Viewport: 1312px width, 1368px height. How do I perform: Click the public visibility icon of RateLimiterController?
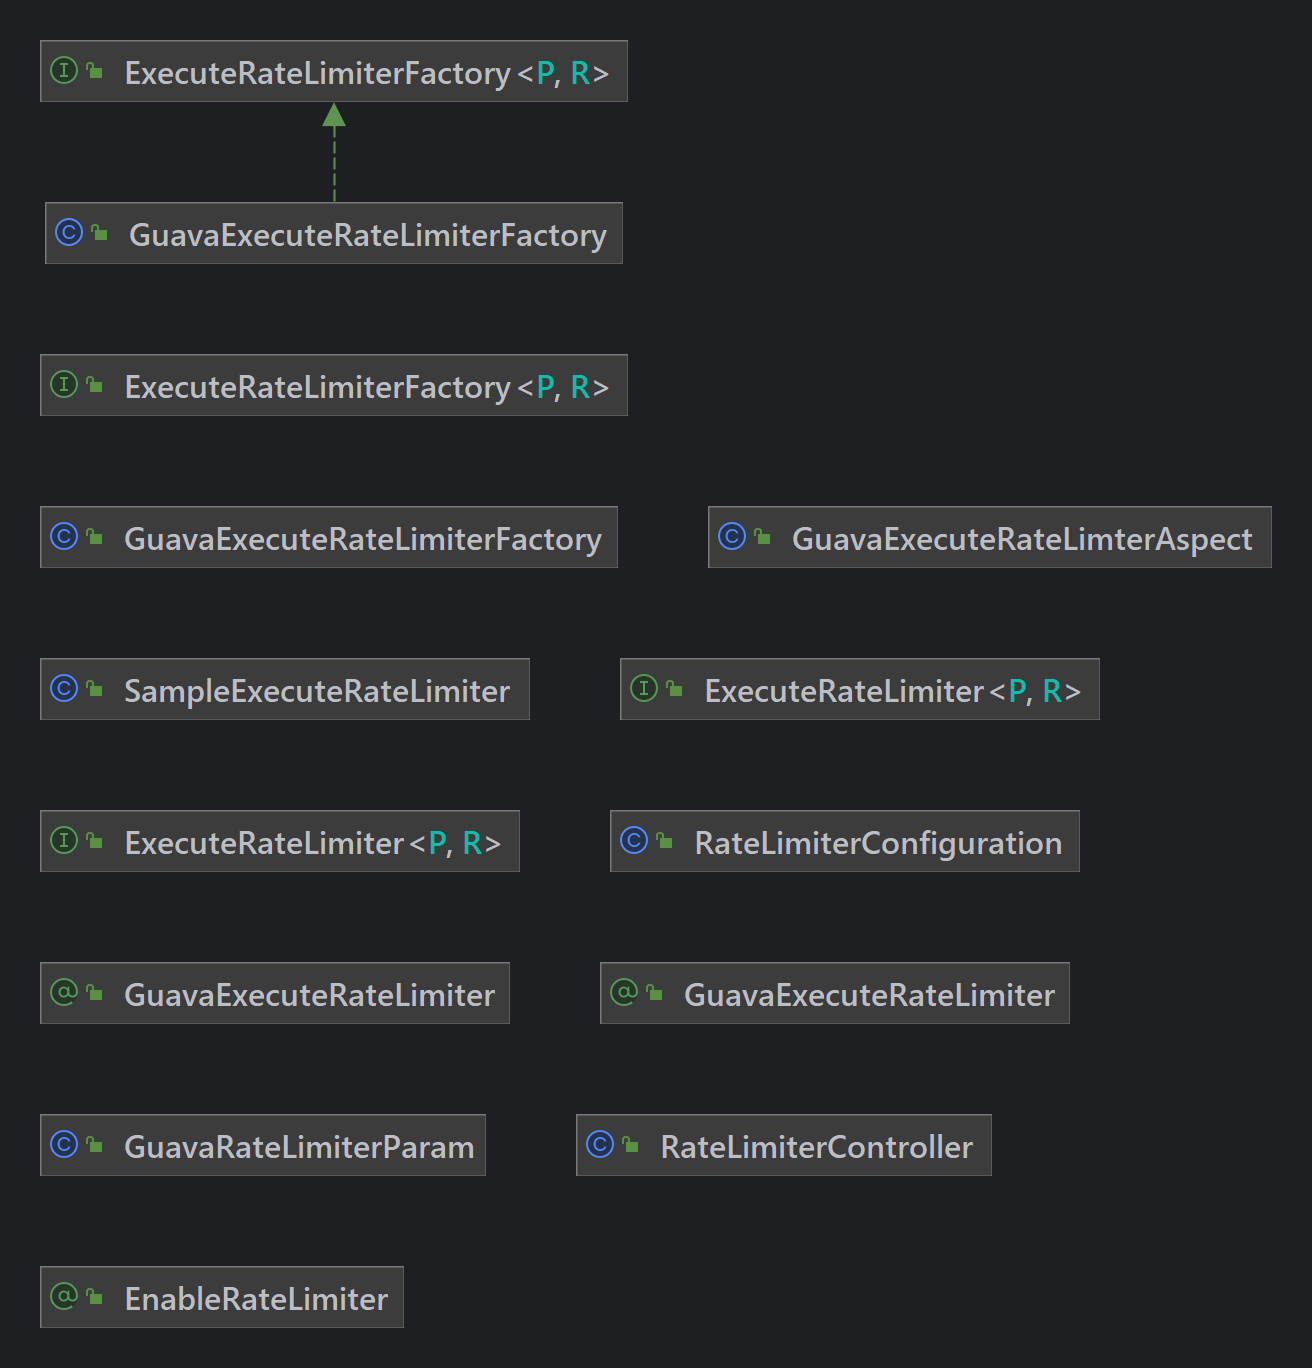coord(631,1145)
